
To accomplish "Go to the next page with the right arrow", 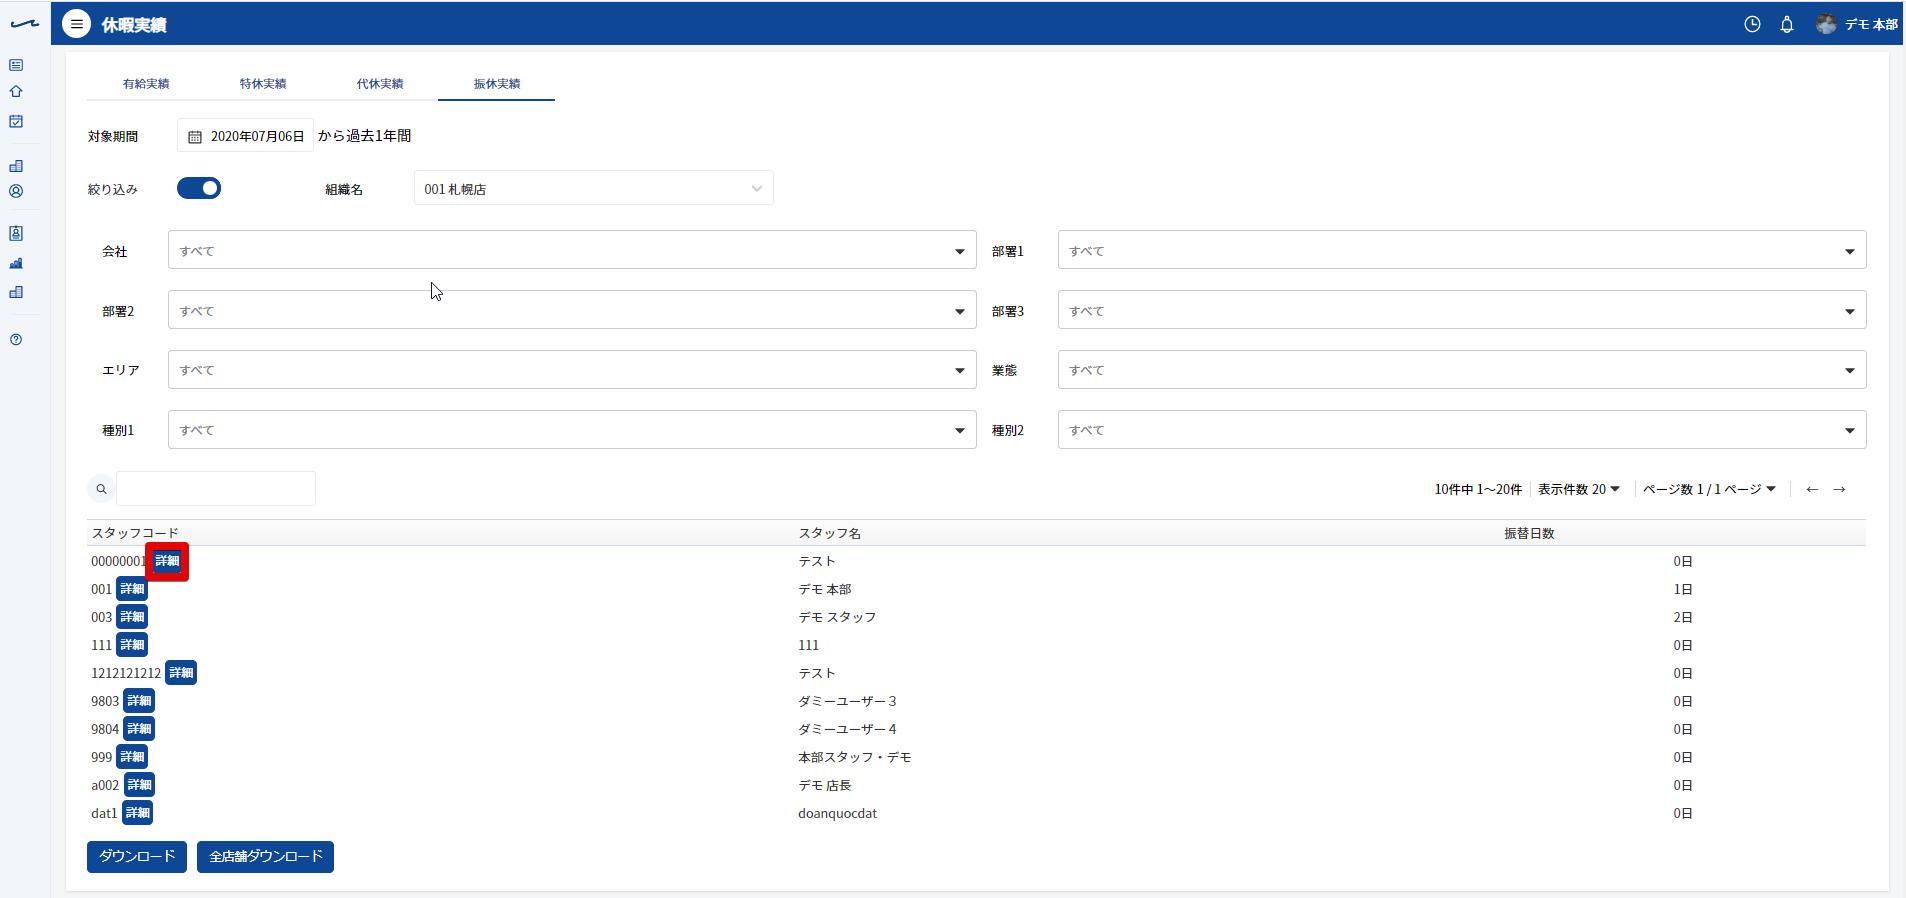I will coord(1839,489).
